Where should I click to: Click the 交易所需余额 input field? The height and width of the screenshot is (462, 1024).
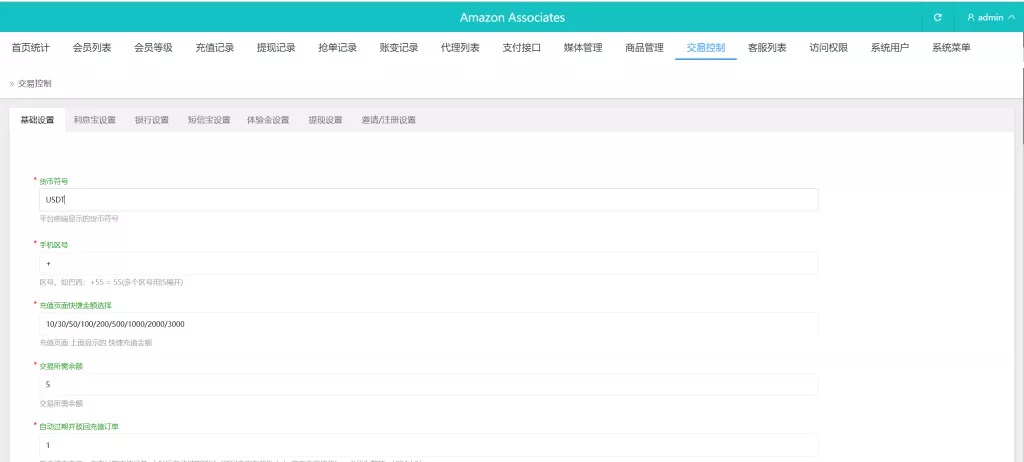click(x=428, y=385)
